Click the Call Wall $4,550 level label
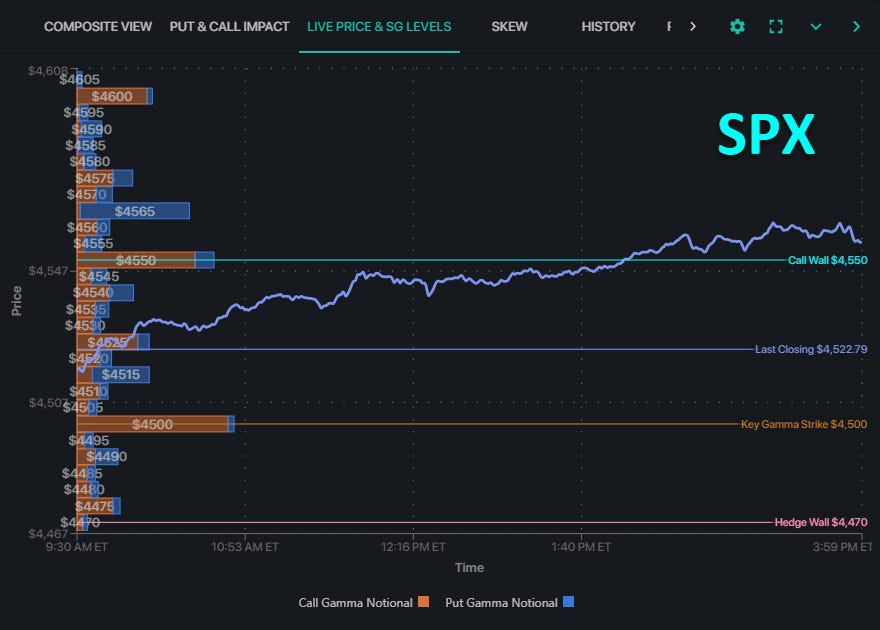Image resolution: width=880 pixels, height=630 pixels. 827,260
